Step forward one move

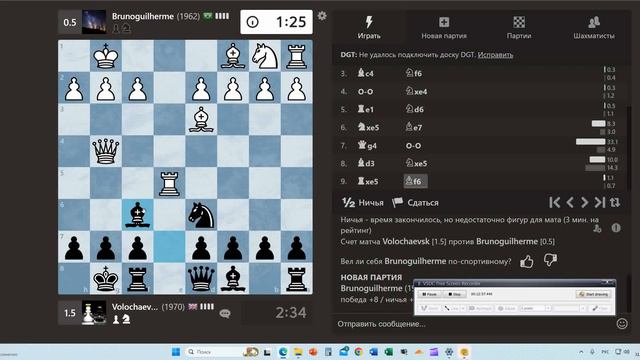584,202
